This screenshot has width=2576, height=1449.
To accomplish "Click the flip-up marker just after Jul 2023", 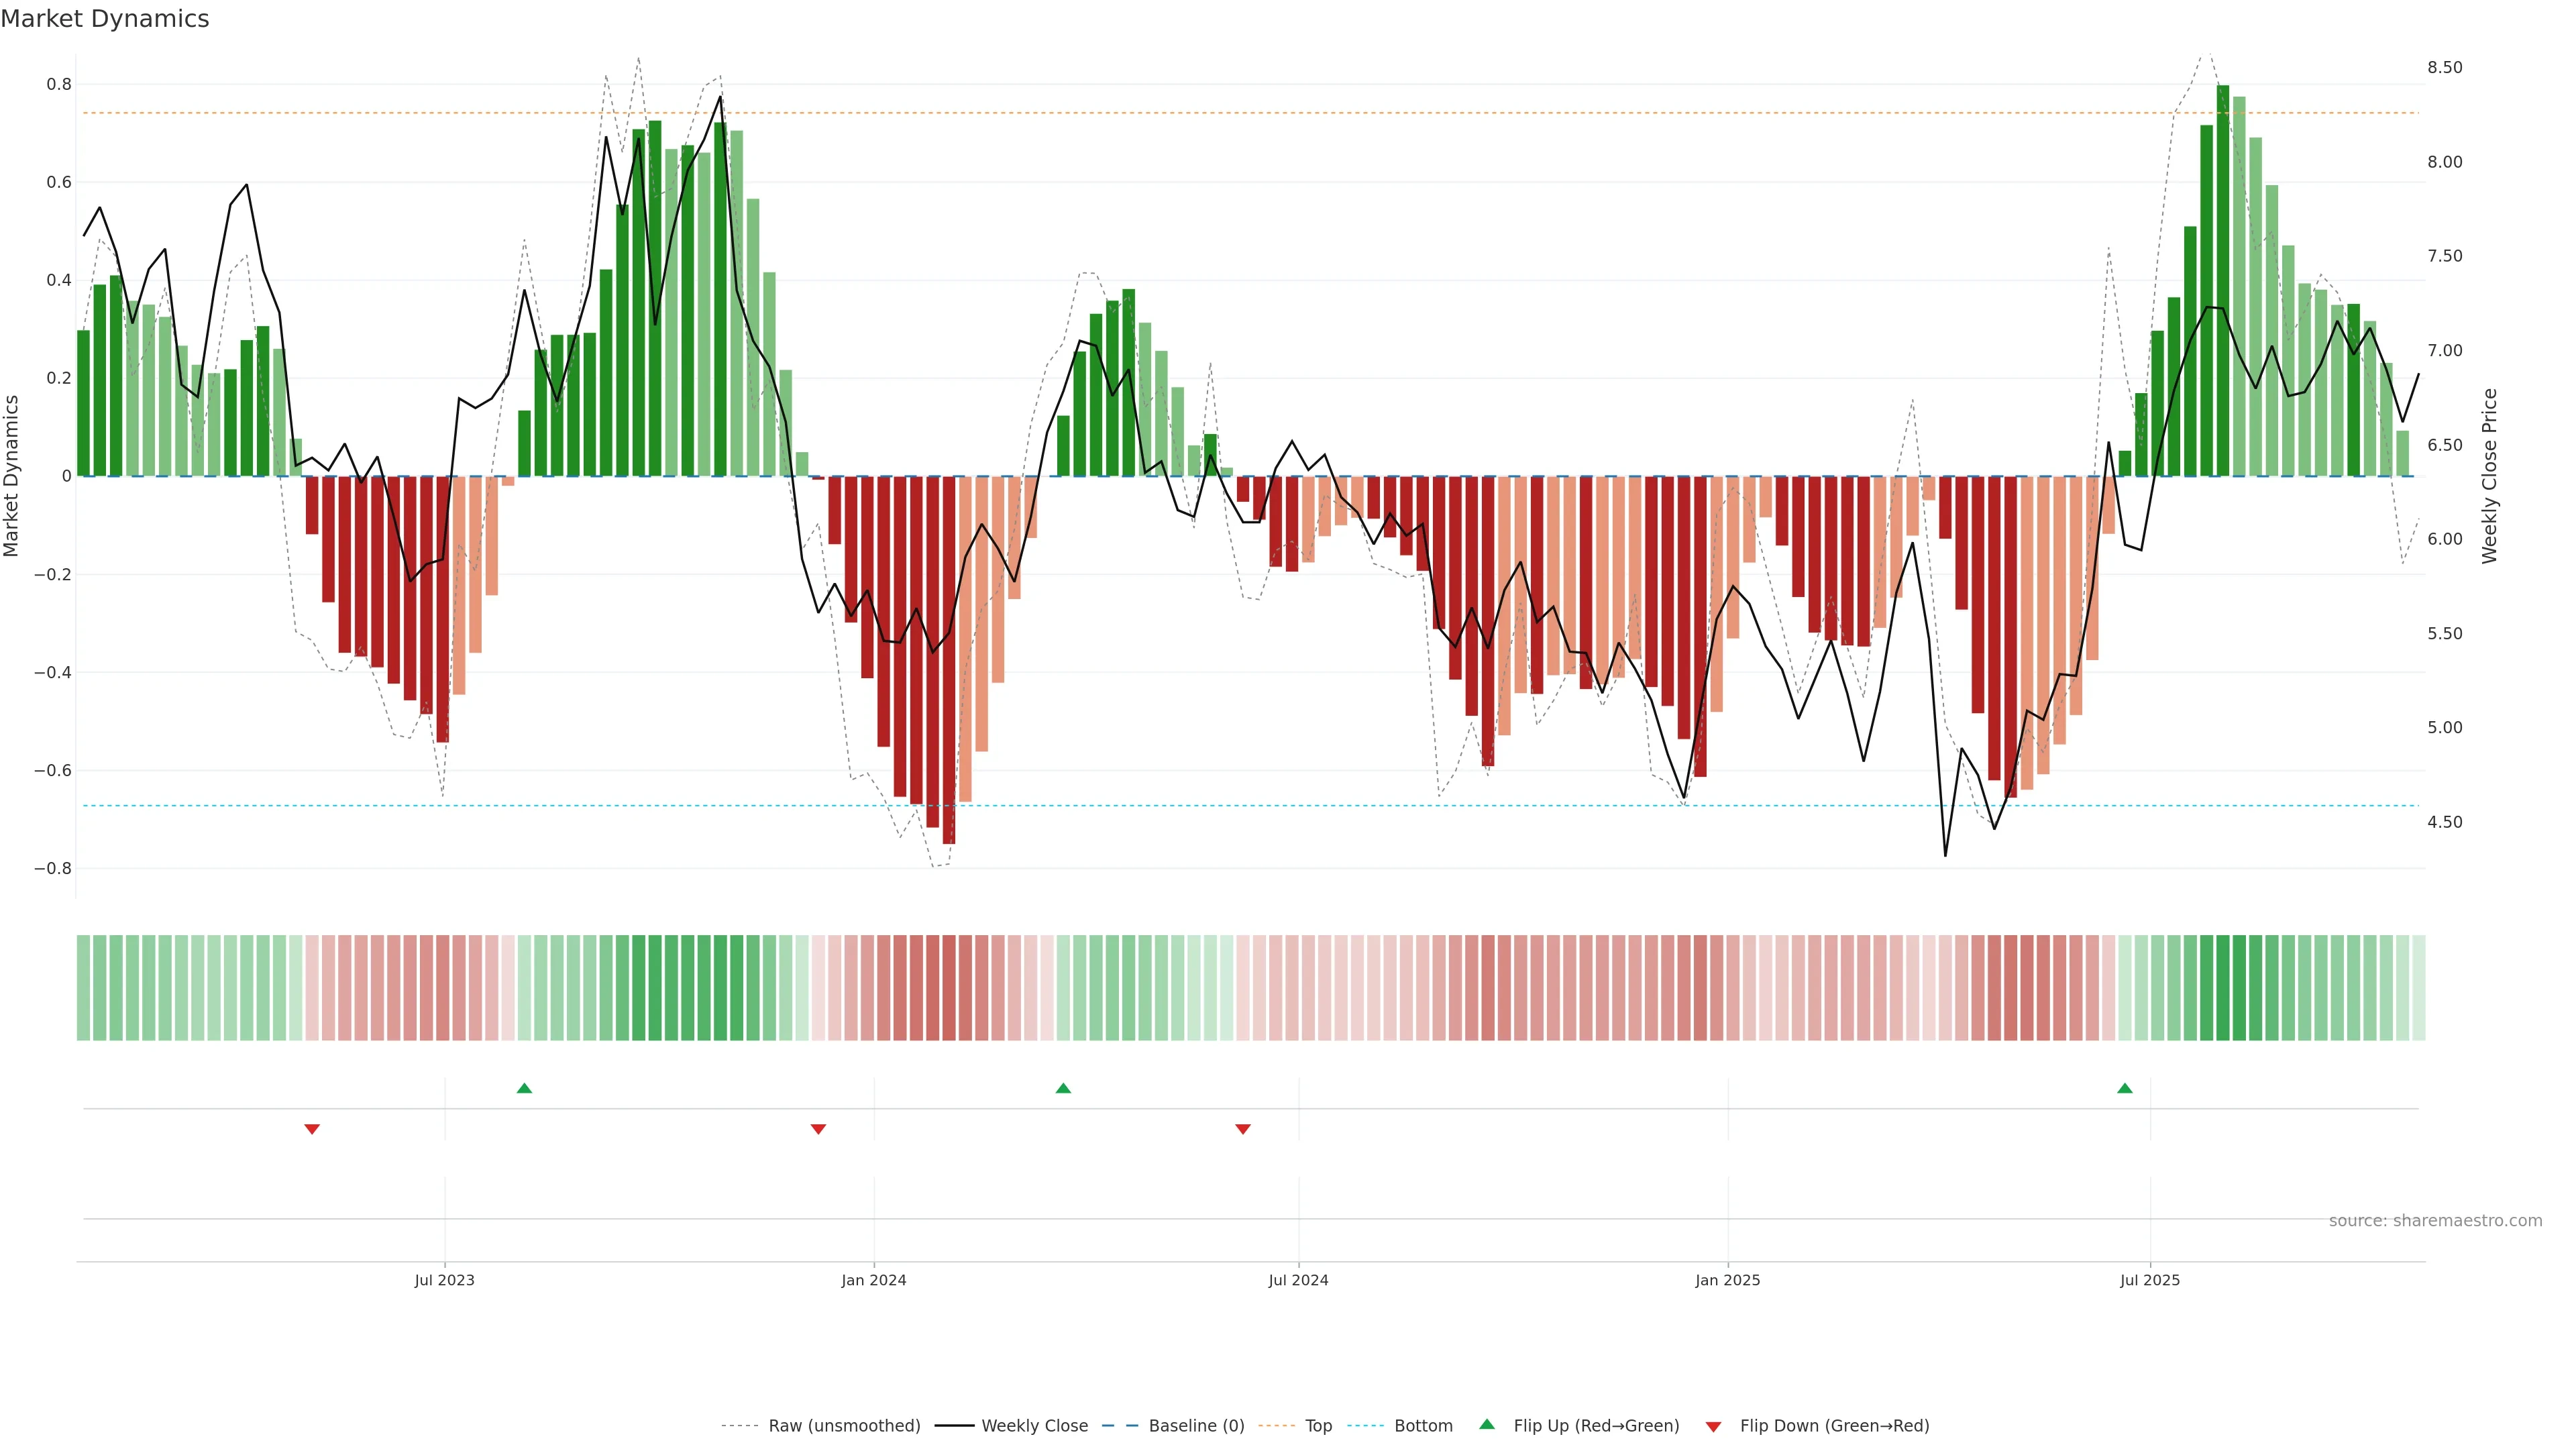I will click(524, 1088).
